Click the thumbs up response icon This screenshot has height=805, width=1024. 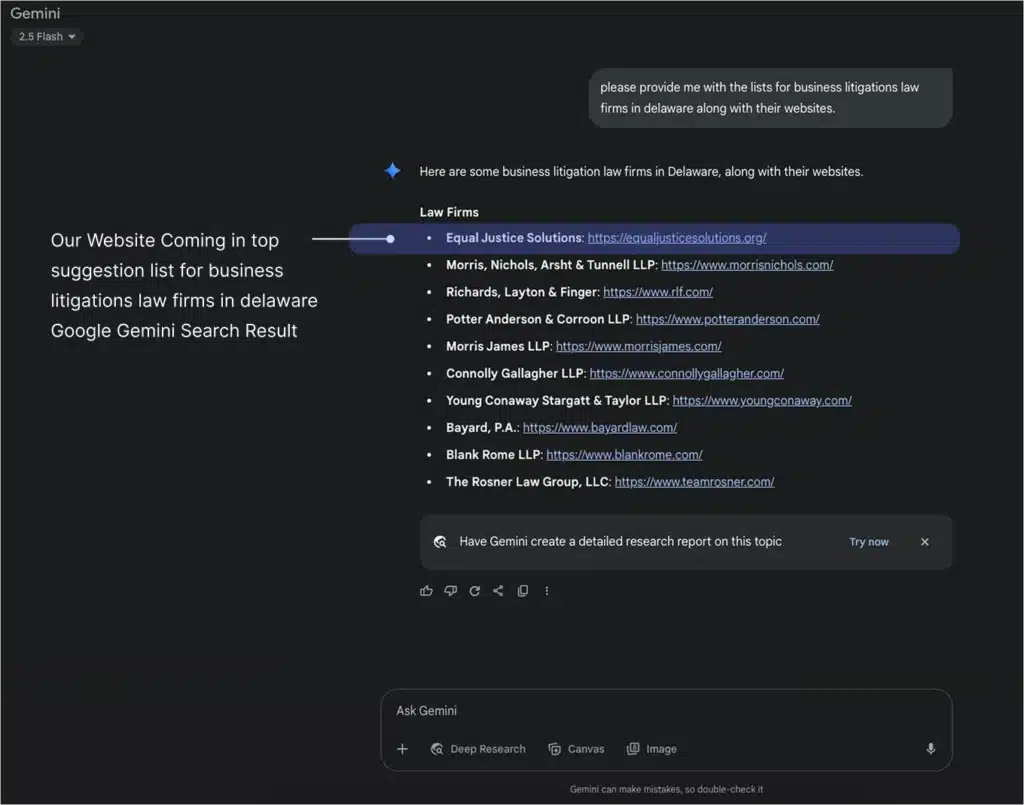click(426, 591)
